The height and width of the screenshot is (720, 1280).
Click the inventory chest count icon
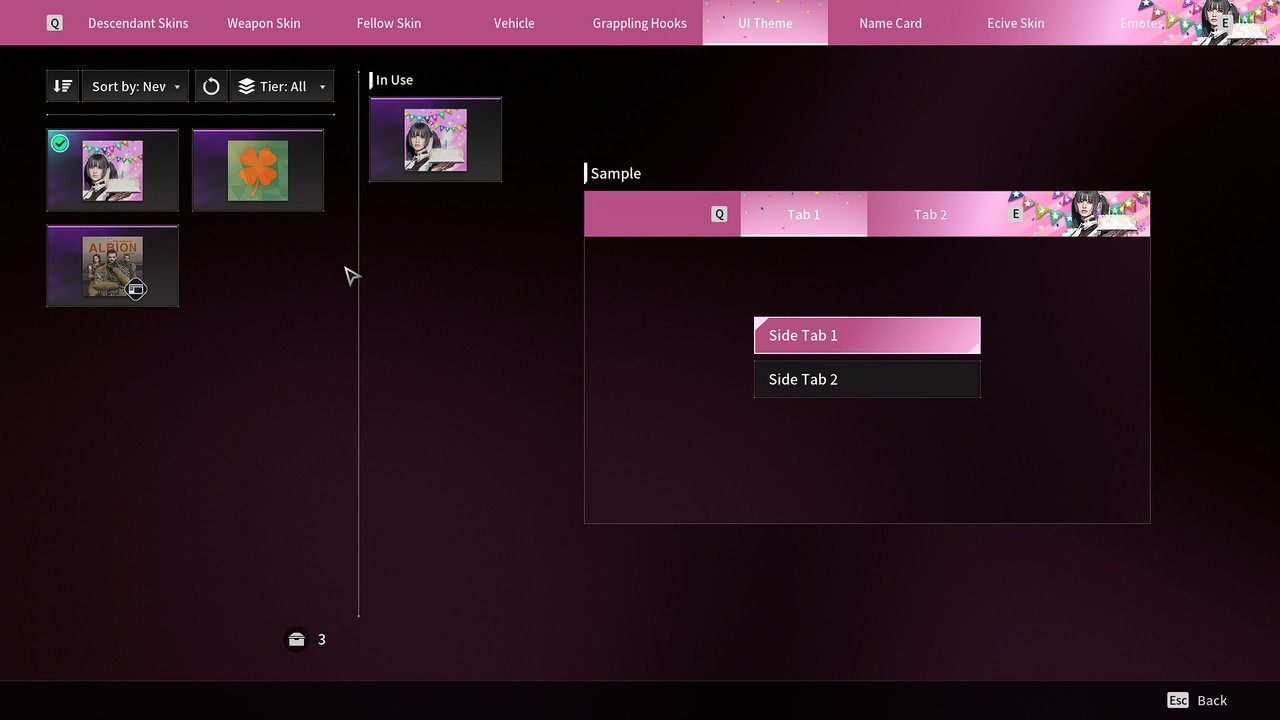(x=296, y=639)
